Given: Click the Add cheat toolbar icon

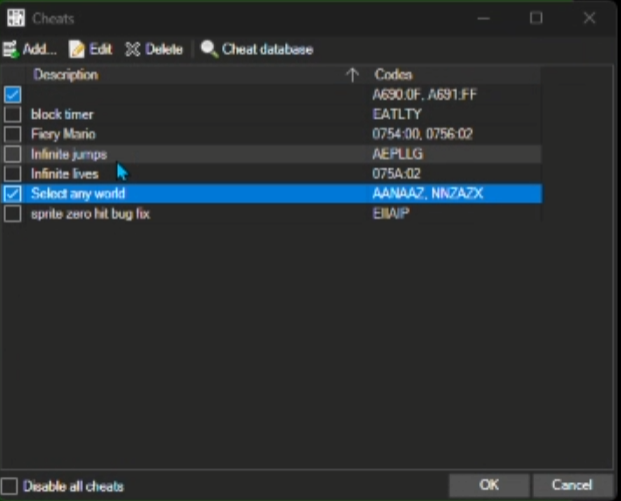Looking at the screenshot, I should pyautogui.click(x=11, y=49).
